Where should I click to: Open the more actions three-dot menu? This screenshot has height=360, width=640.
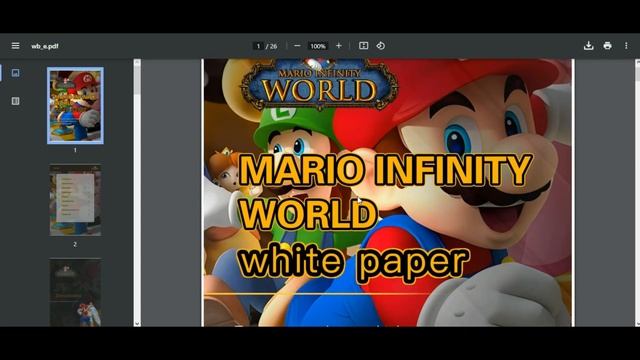click(626, 46)
